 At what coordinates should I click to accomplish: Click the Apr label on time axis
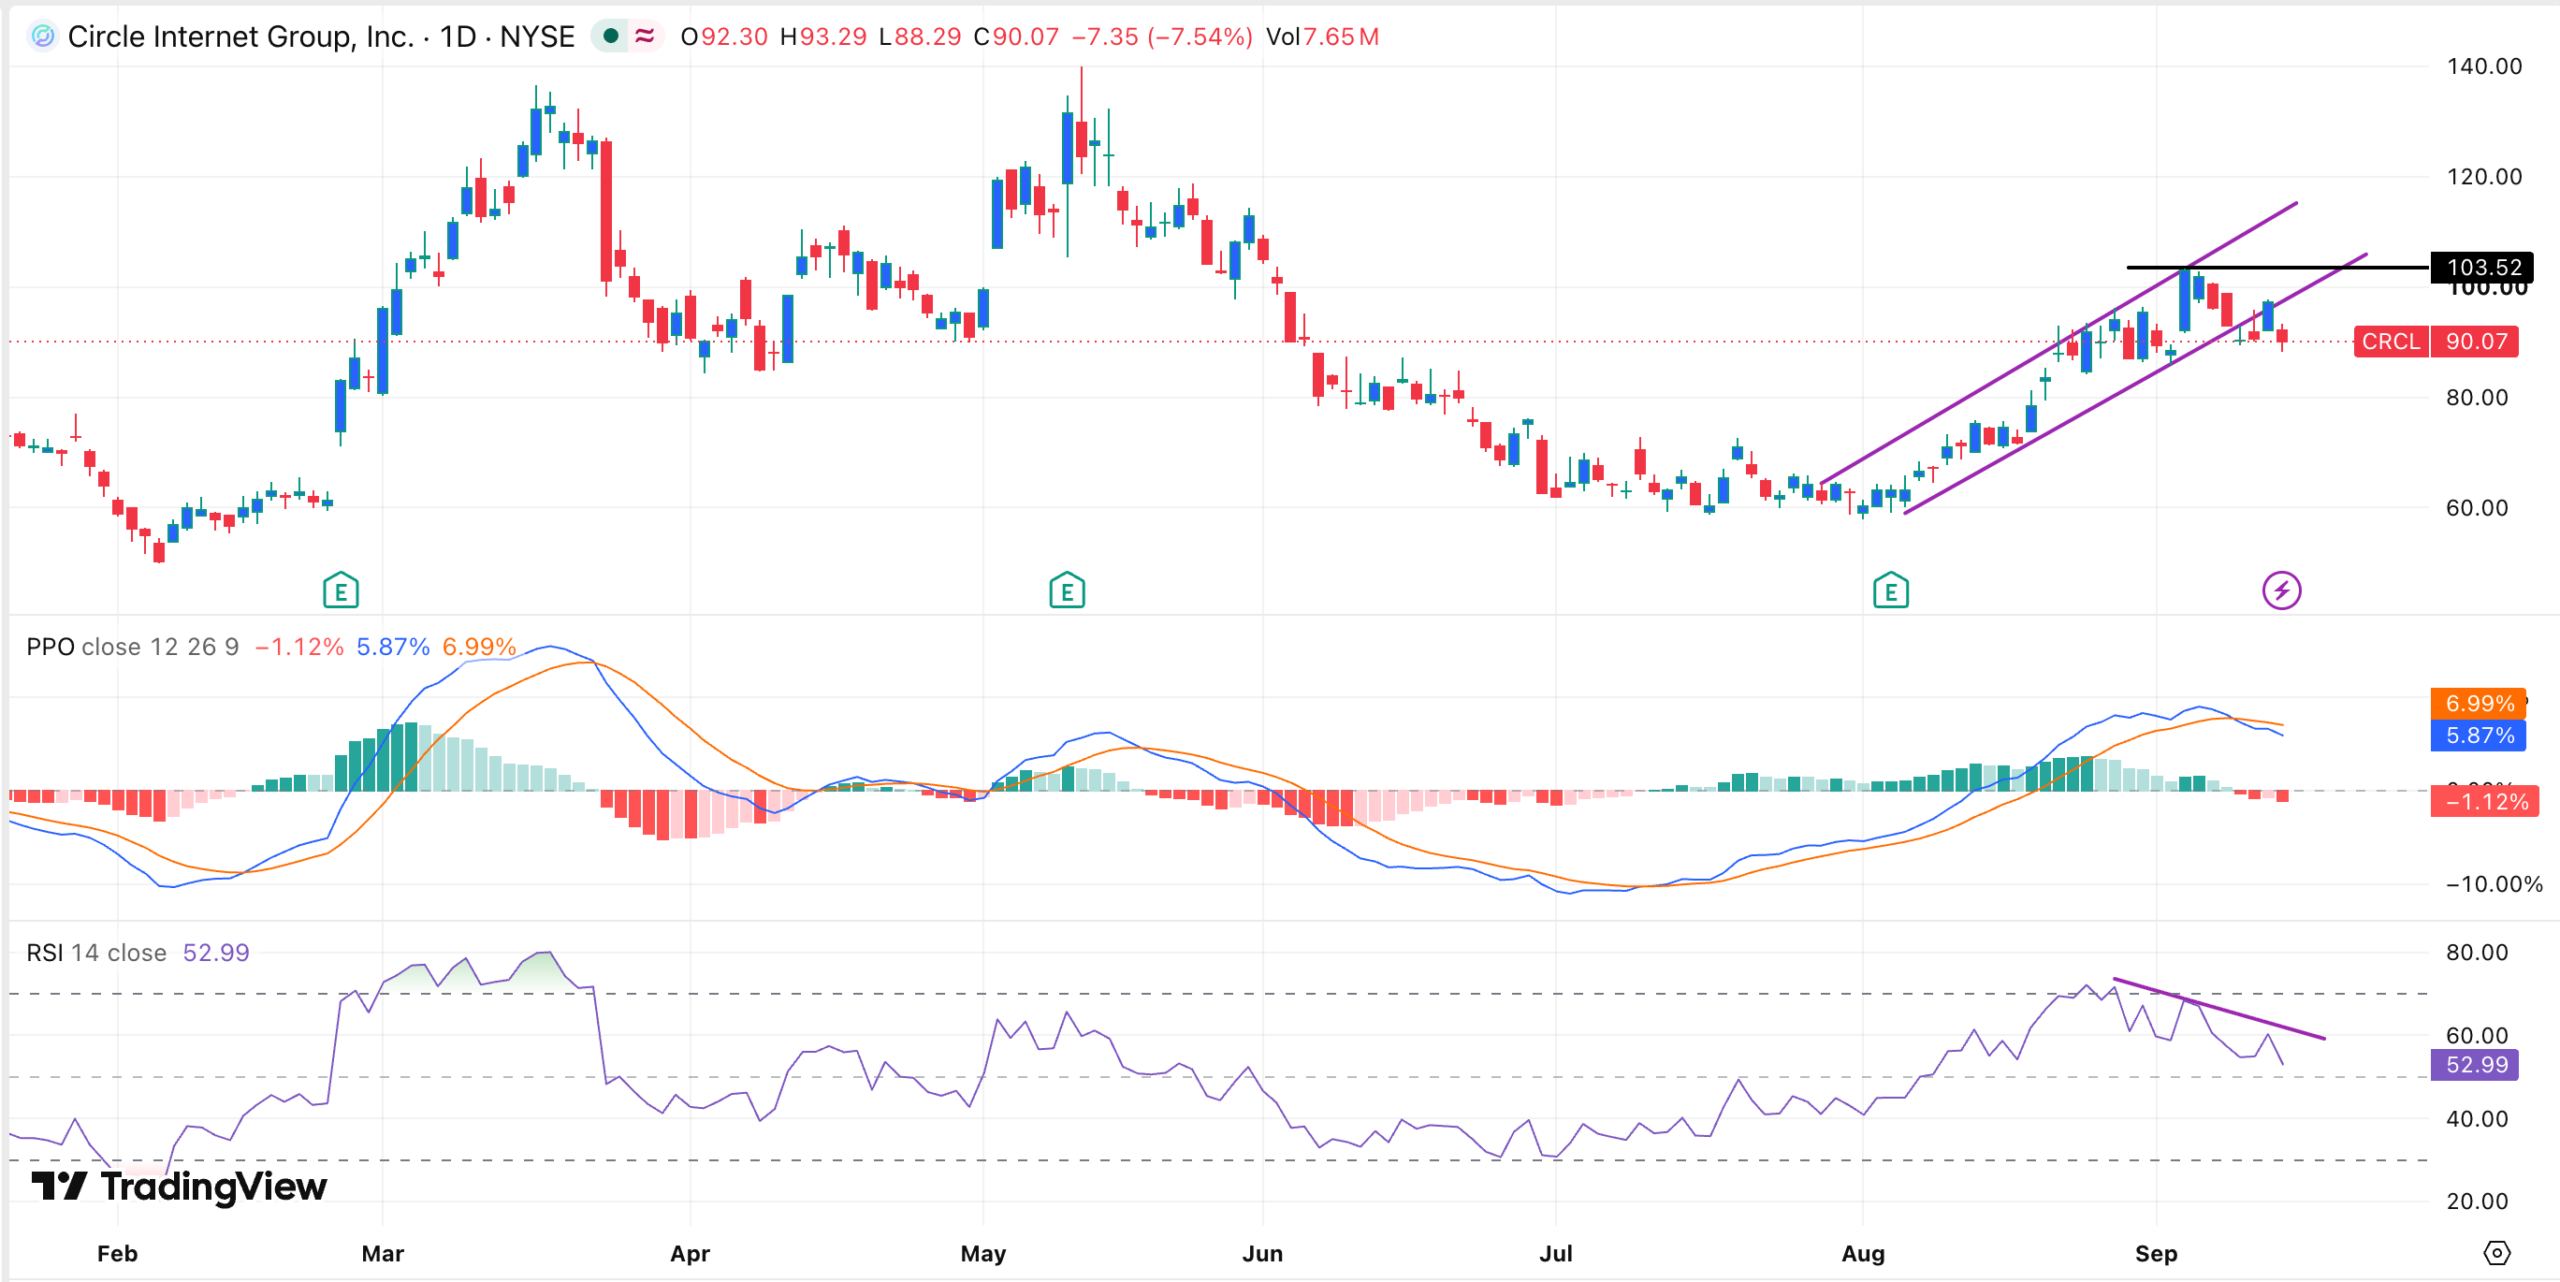pos(690,1253)
